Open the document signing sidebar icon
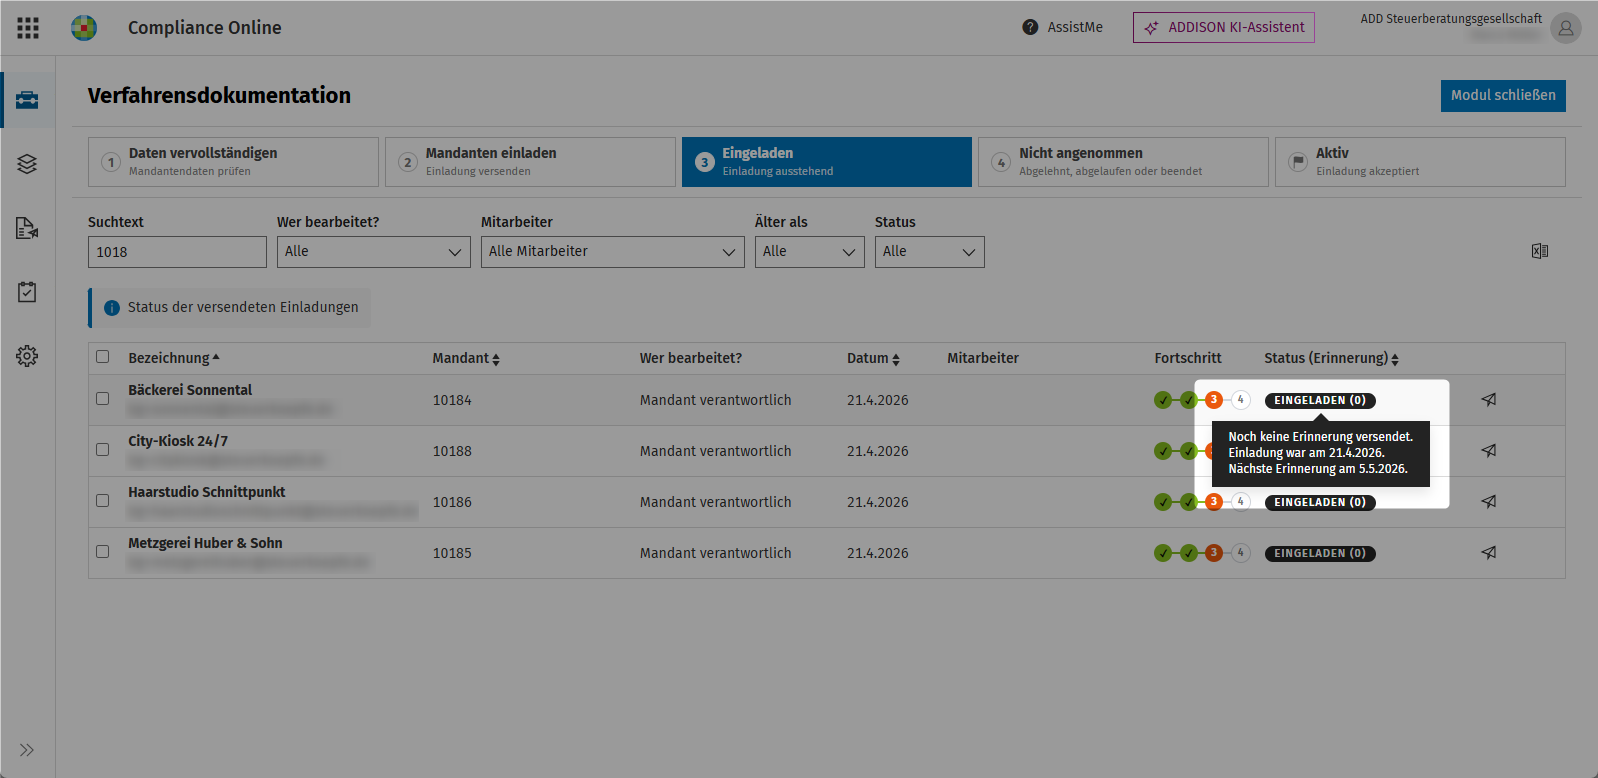Viewport: 1598px width, 778px height. (x=27, y=228)
